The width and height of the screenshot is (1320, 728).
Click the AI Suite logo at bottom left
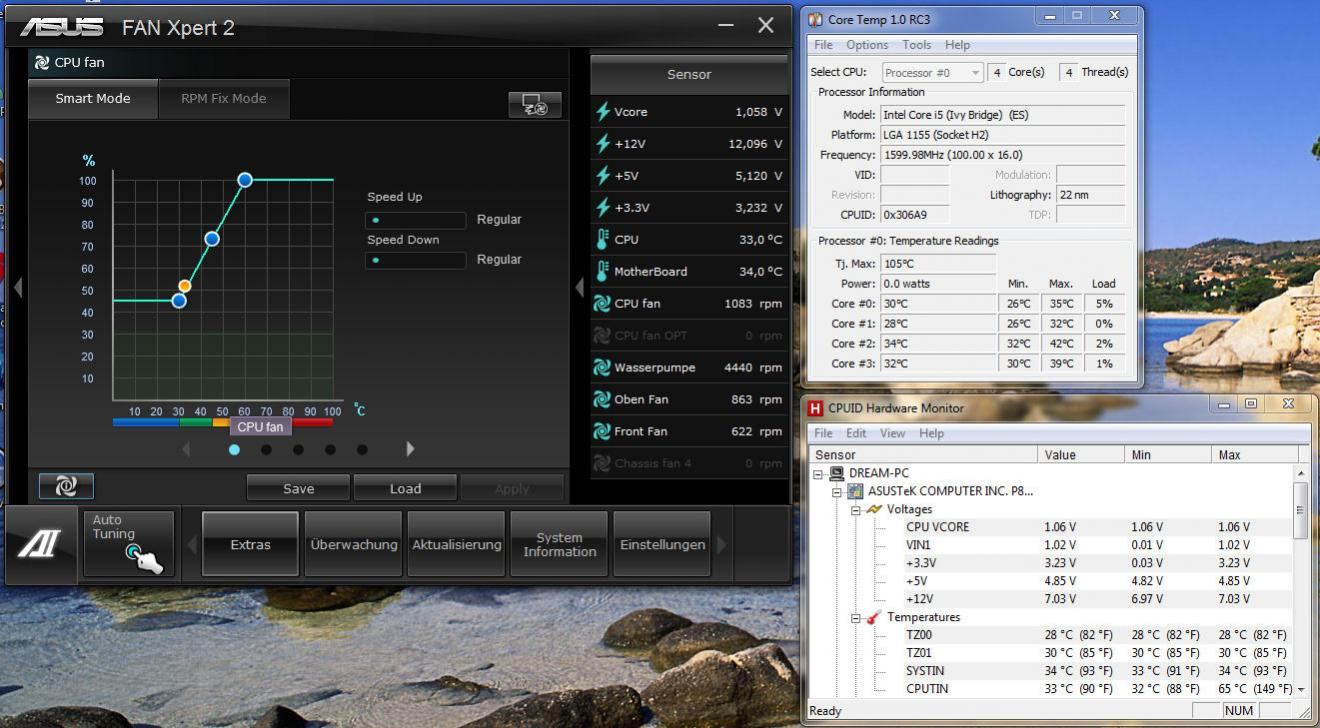coord(42,544)
